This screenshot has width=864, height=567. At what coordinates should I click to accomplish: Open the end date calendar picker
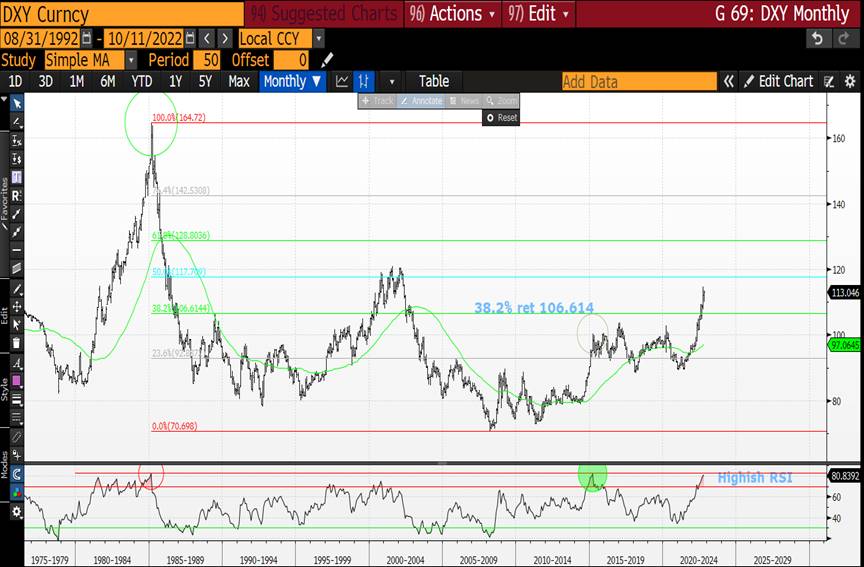coord(190,38)
